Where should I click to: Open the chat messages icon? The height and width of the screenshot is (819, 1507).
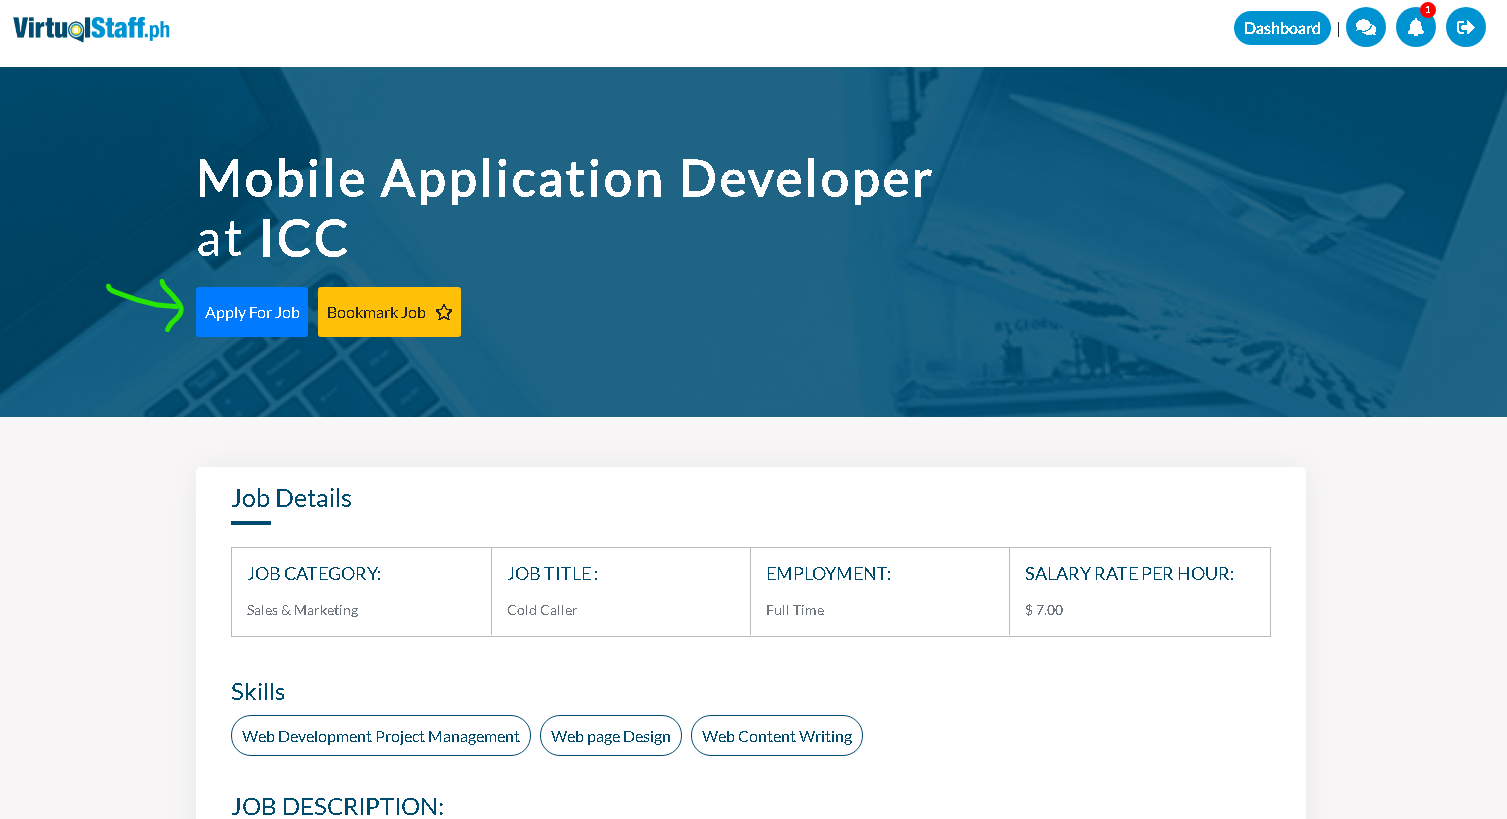[x=1366, y=28]
